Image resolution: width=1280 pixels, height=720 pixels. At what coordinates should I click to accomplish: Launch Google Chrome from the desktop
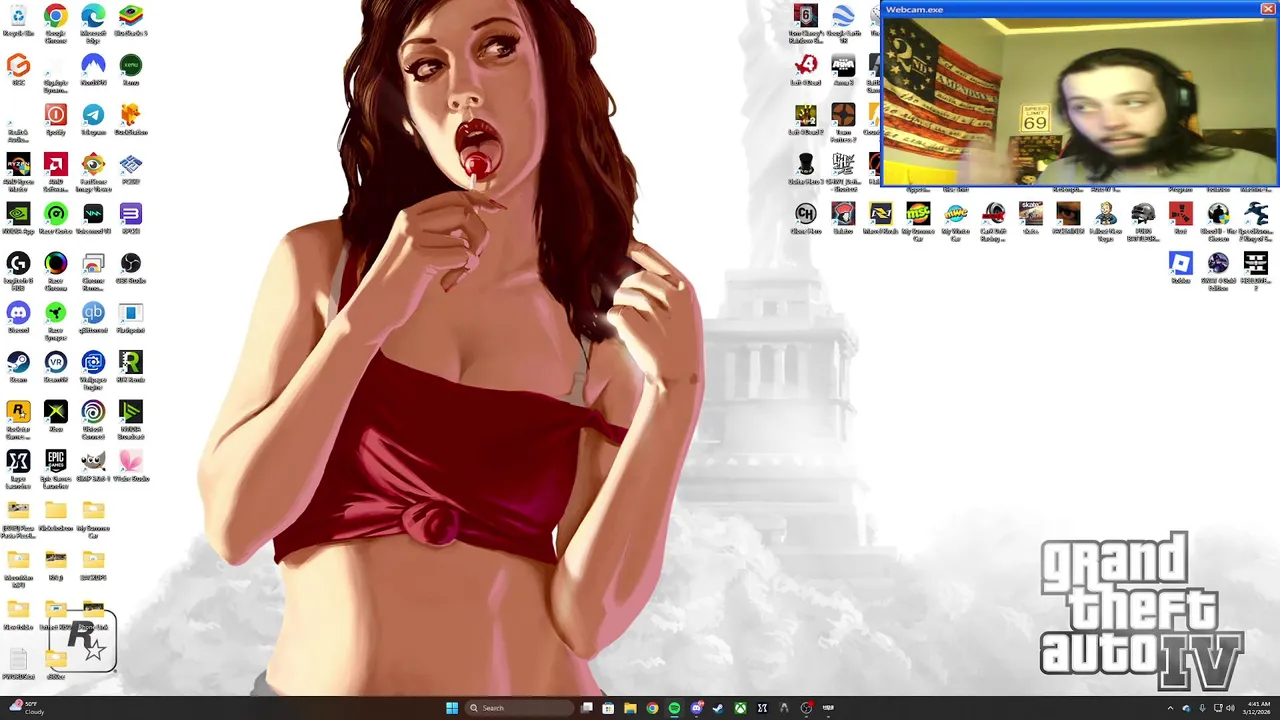(56, 21)
